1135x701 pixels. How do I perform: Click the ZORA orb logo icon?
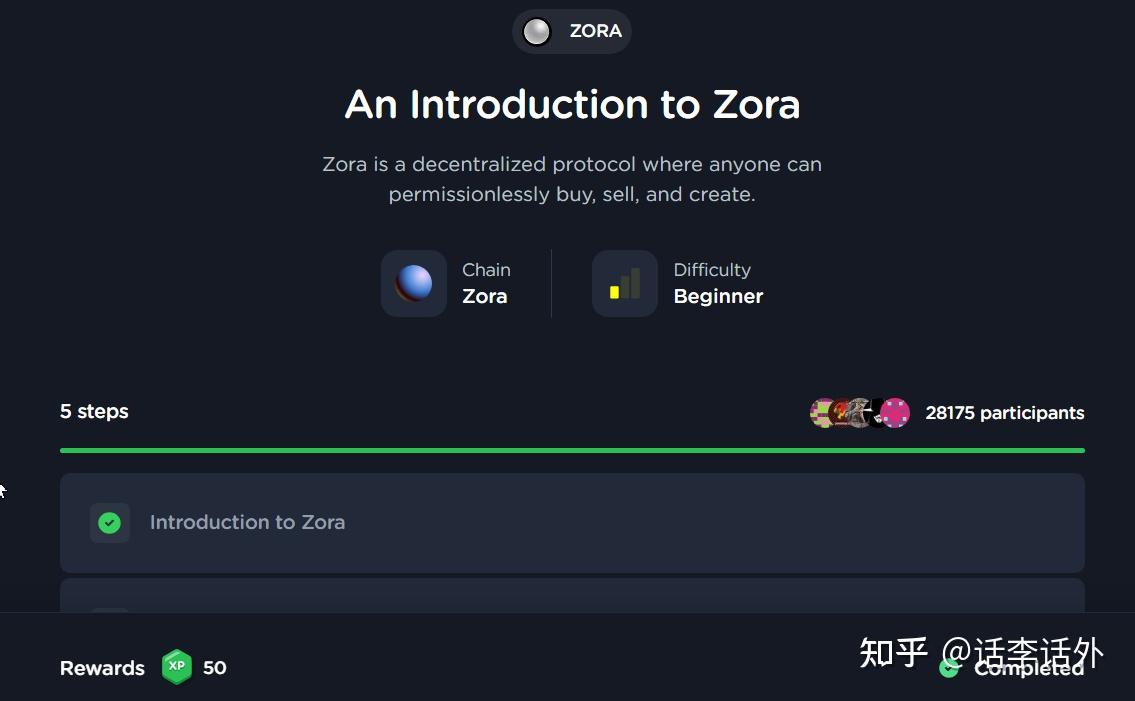pyautogui.click(x=537, y=31)
